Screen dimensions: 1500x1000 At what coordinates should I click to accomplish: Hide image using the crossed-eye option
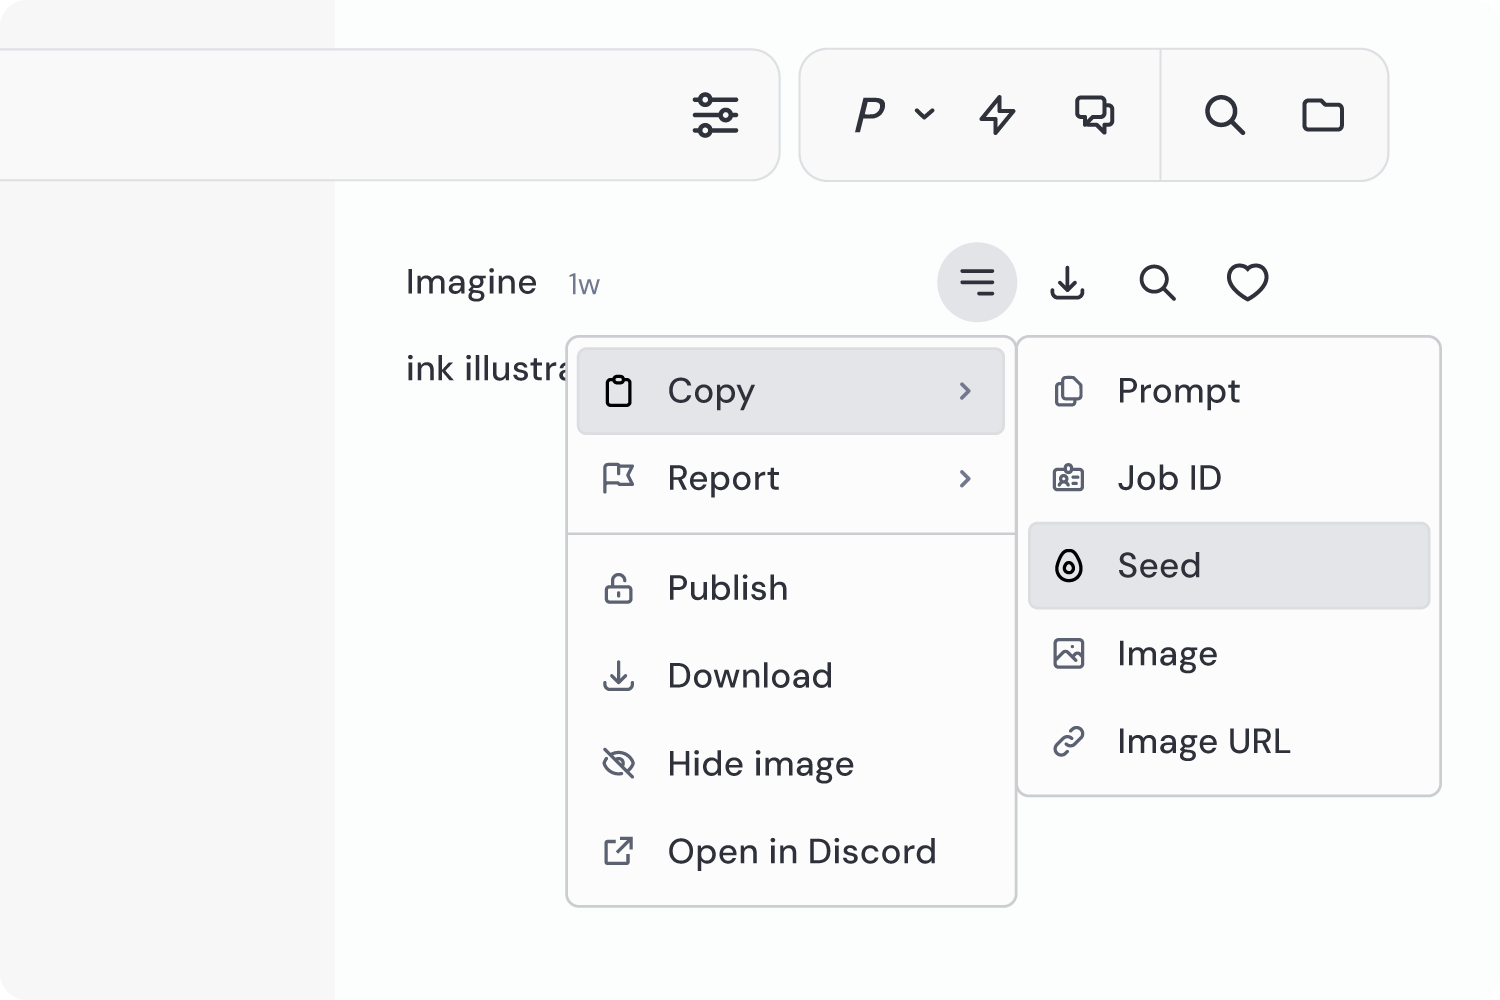tap(760, 763)
